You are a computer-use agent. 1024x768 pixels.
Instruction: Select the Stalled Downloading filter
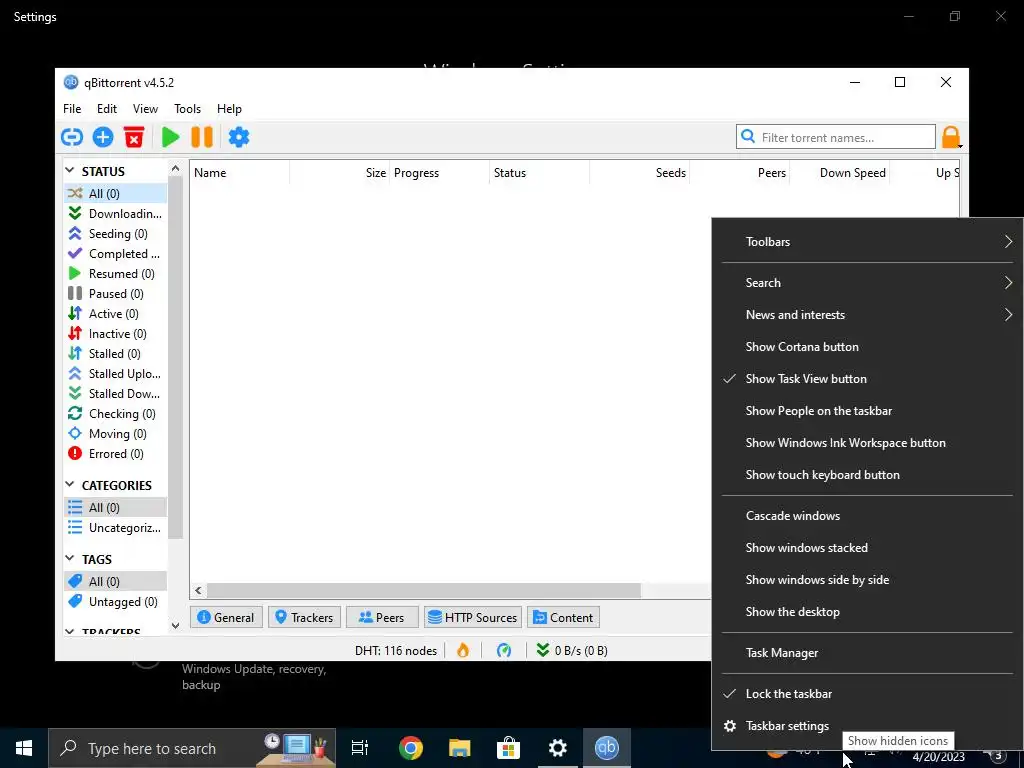(x=115, y=394)
